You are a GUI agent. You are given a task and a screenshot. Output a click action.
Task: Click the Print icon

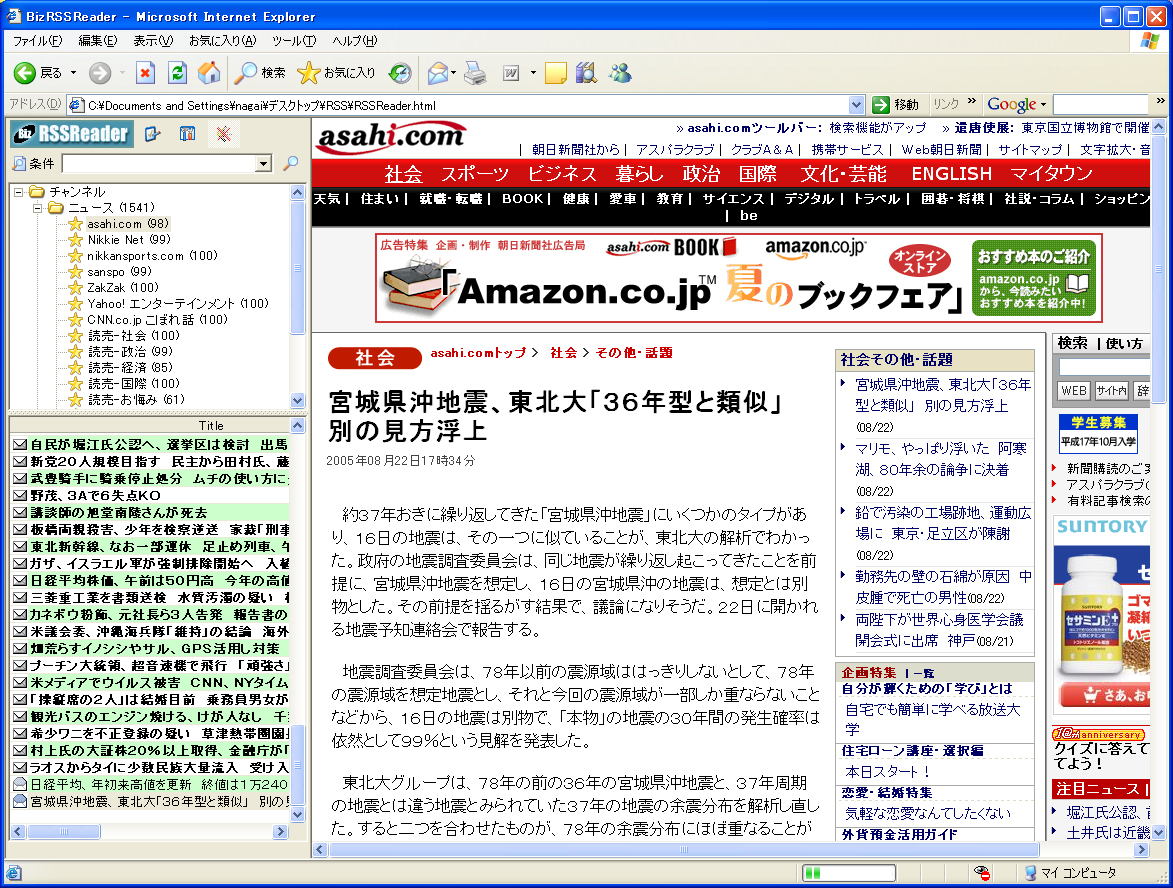point(475,73)
